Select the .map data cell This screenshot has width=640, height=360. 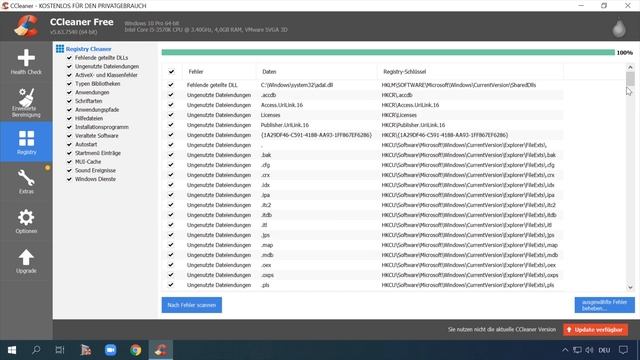(267, 245)
